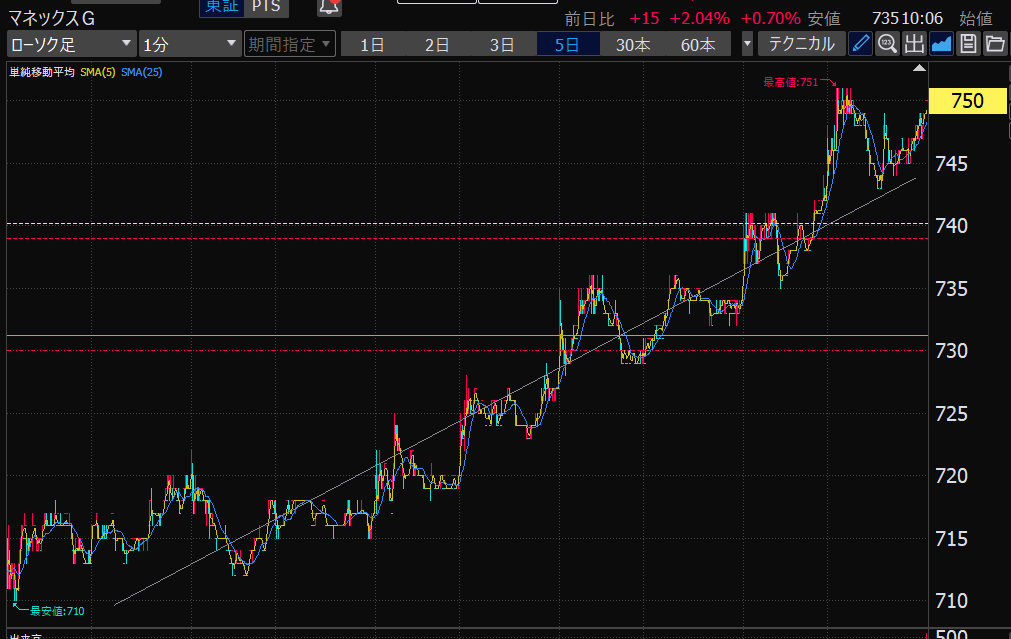
Task: Click the マネックスG stock name
Action: pos(52,19)
